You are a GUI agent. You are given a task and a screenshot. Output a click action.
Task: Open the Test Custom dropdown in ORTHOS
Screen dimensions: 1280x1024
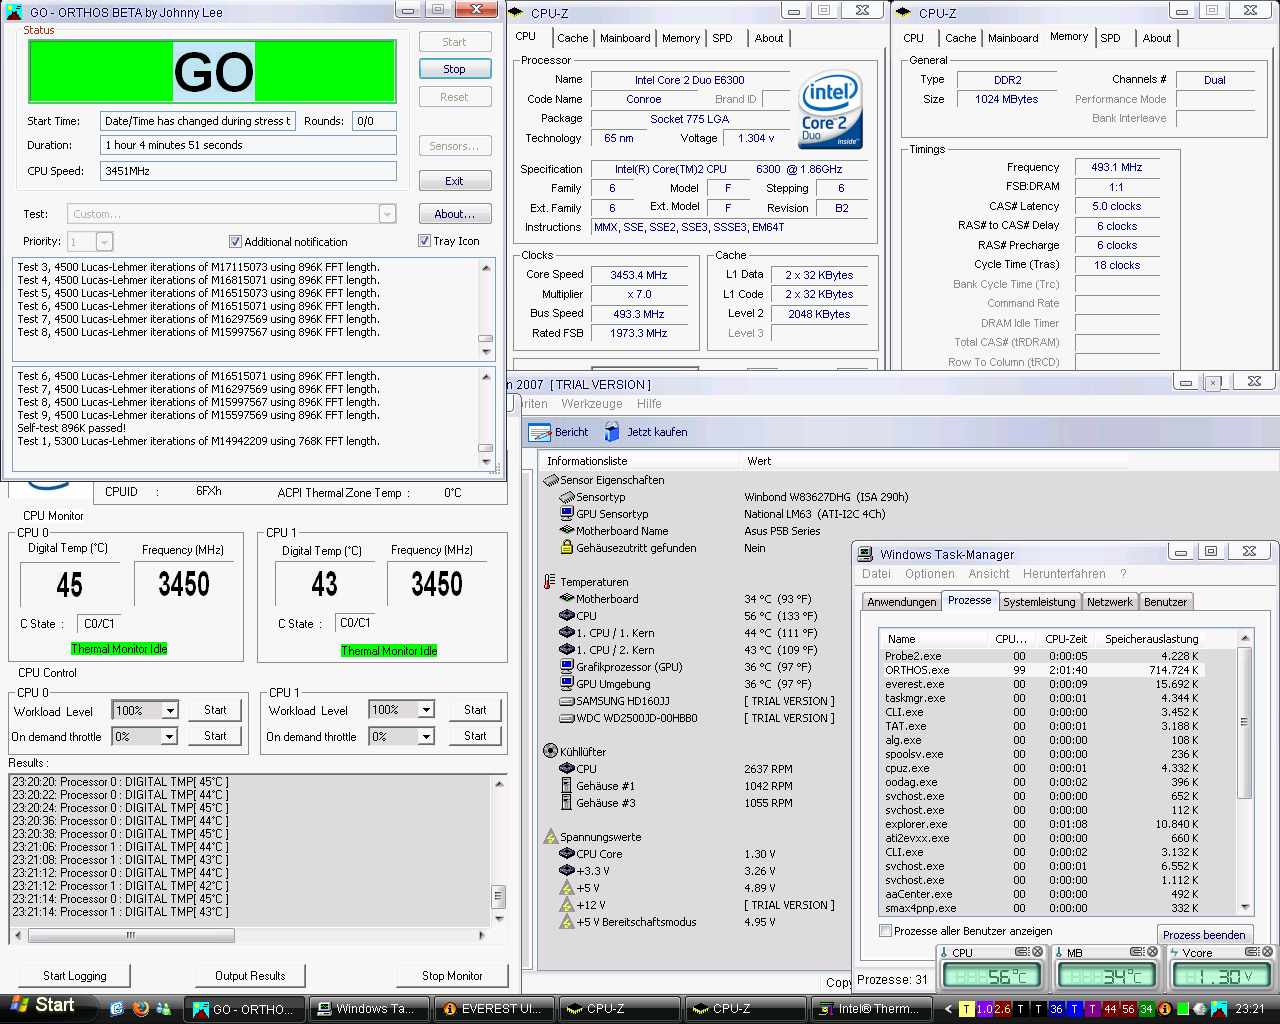pos(387,214)
